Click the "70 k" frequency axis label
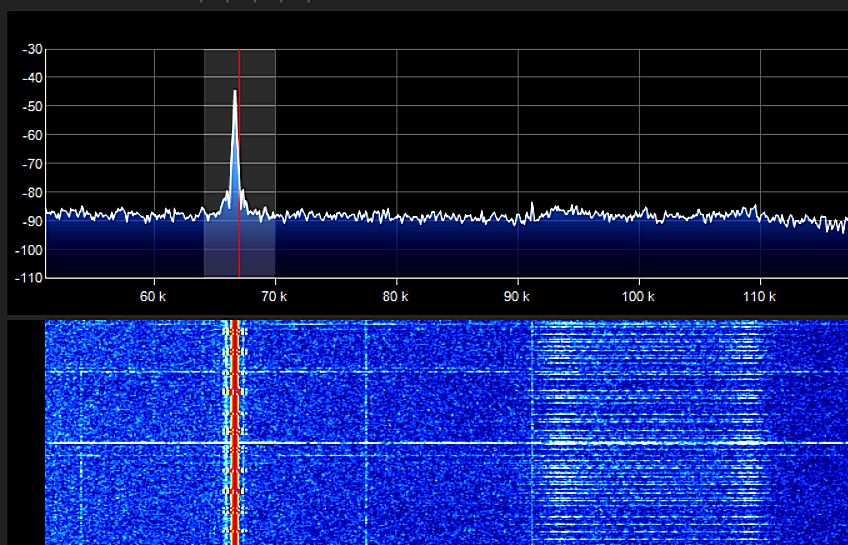 coord(274,296)
